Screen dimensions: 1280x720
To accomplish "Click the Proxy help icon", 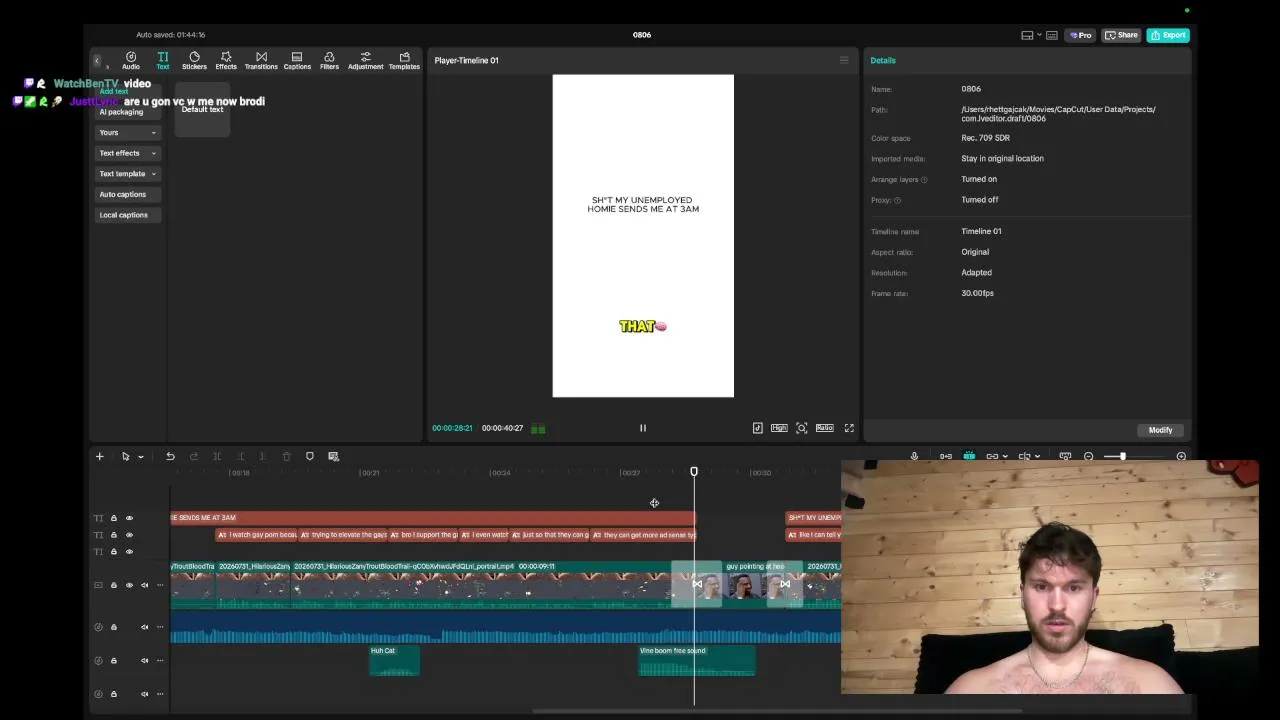I will tap(897, 200).
